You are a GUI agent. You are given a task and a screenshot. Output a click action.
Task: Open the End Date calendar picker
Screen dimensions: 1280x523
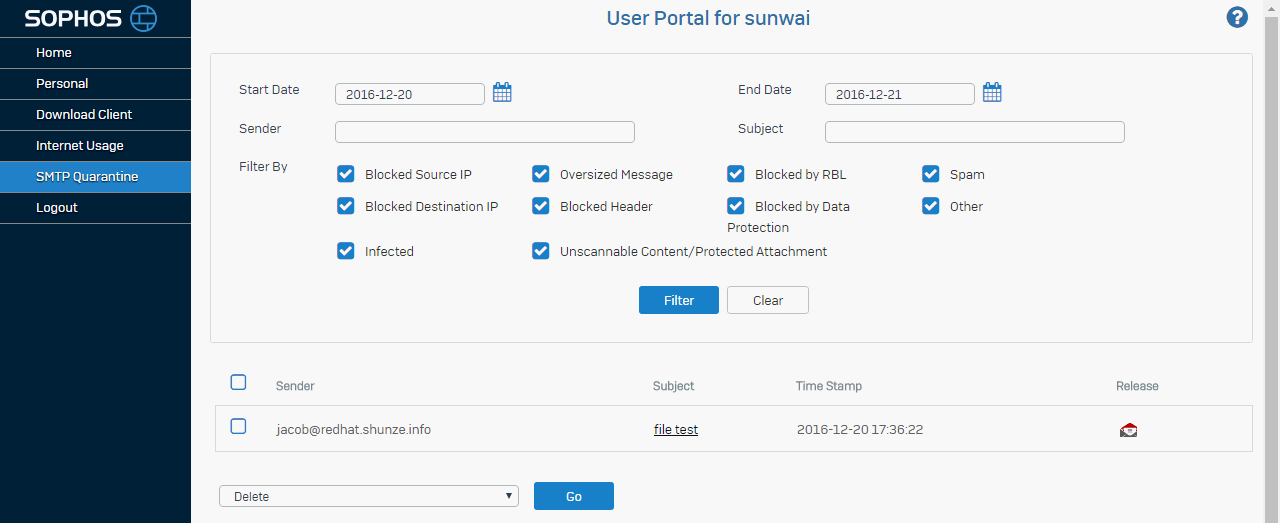click(x=992, y=93)
